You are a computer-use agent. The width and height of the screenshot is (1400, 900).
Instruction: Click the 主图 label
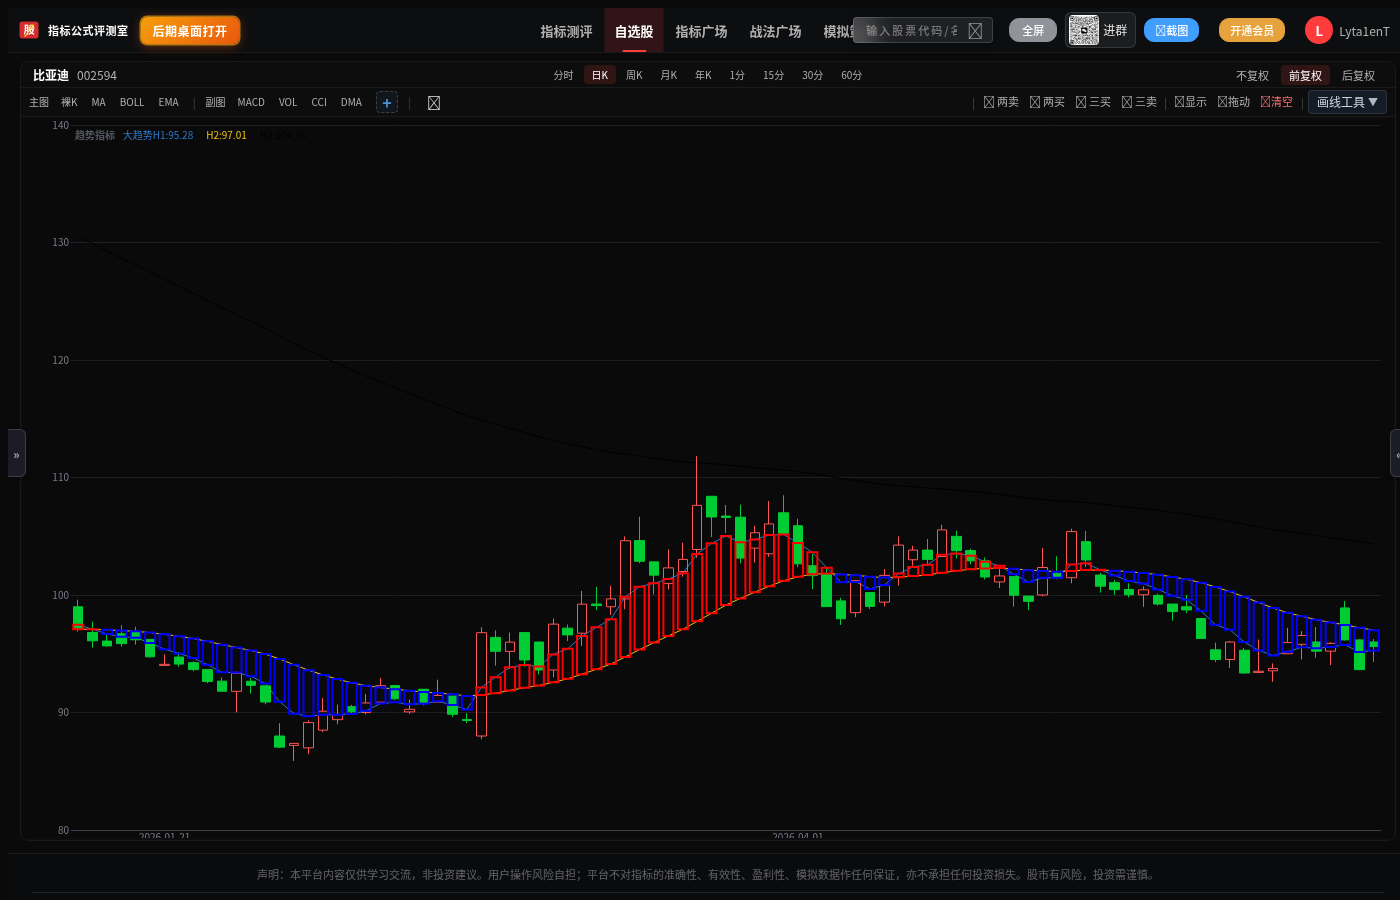click(x=39, y=102)
